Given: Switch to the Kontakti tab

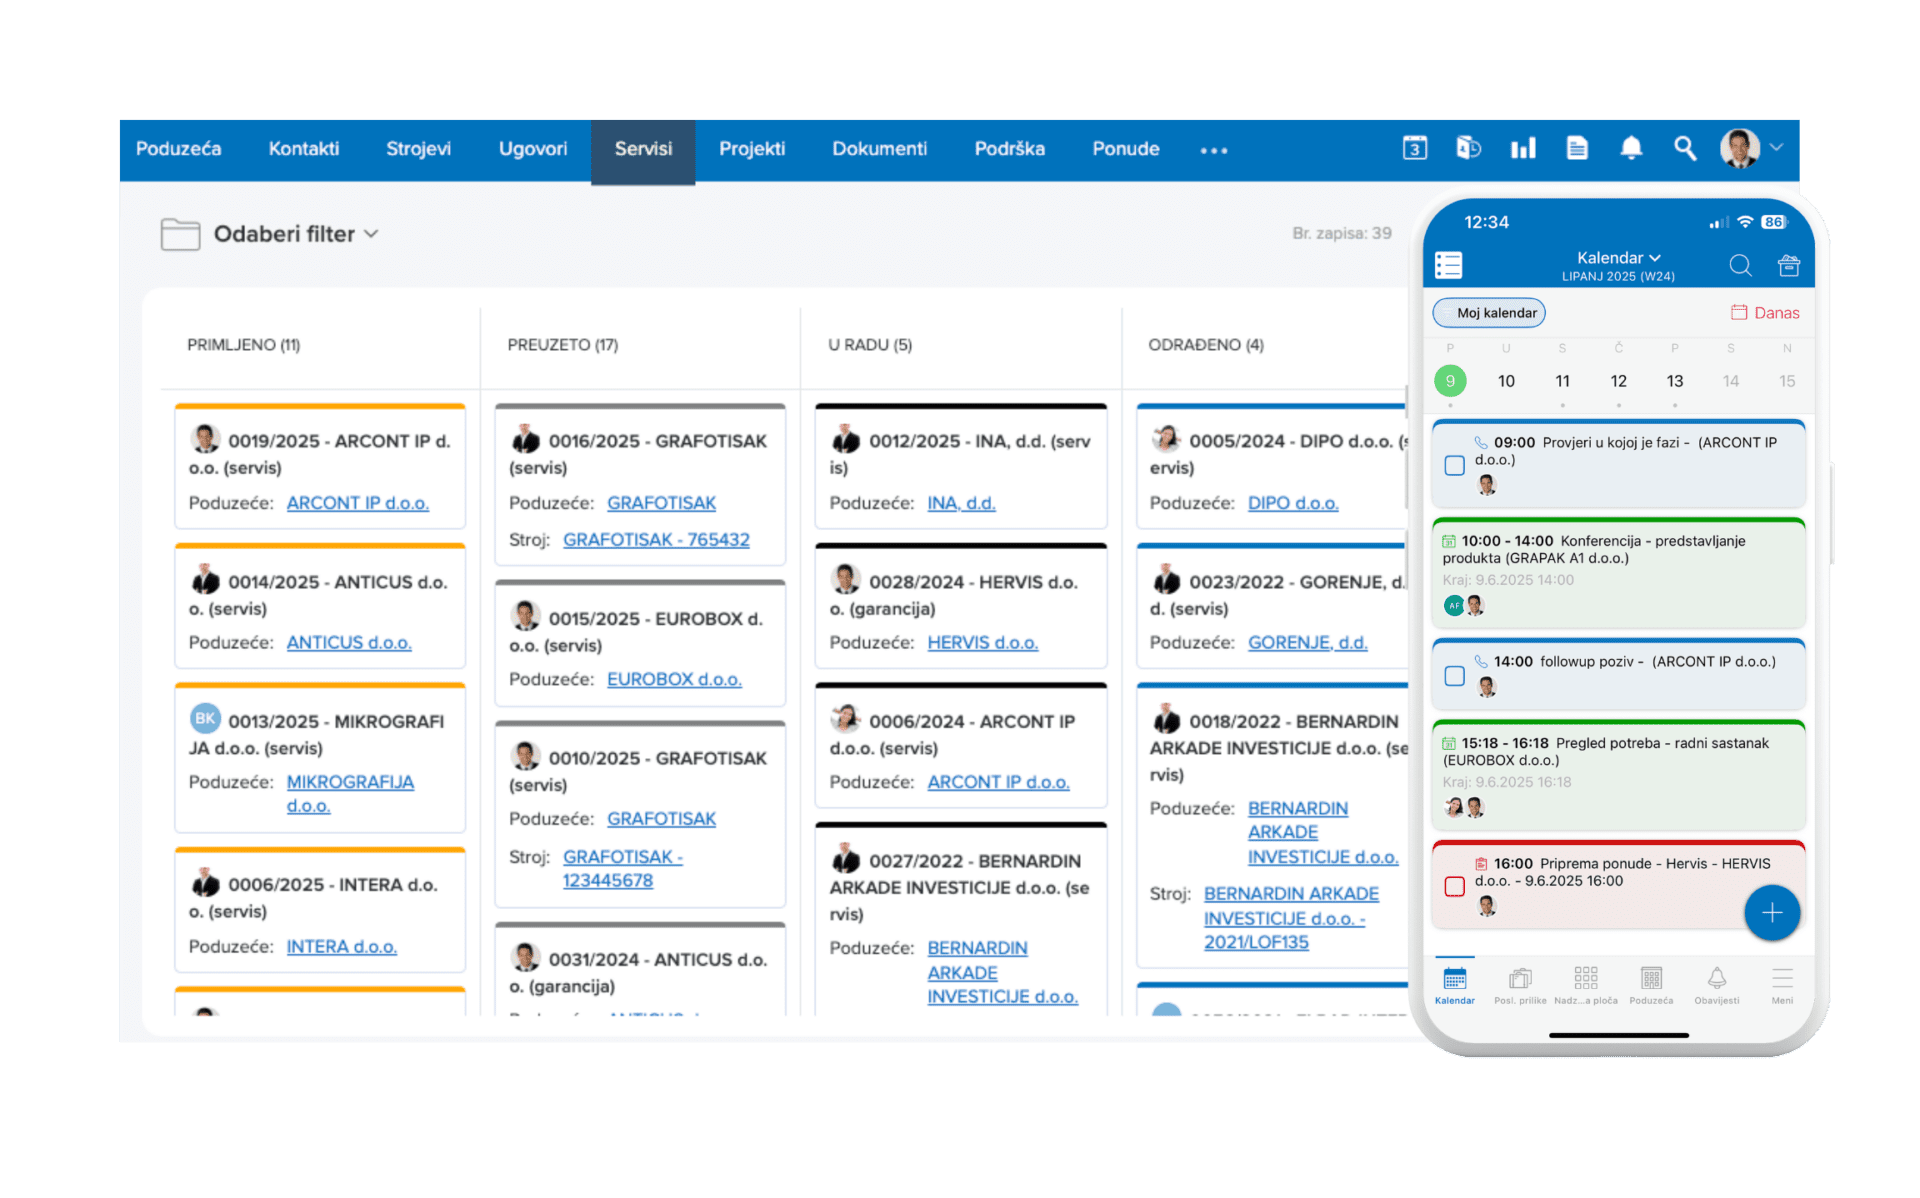Looking at the screenshot, I should pyautogui.click(x=304, y=149).
